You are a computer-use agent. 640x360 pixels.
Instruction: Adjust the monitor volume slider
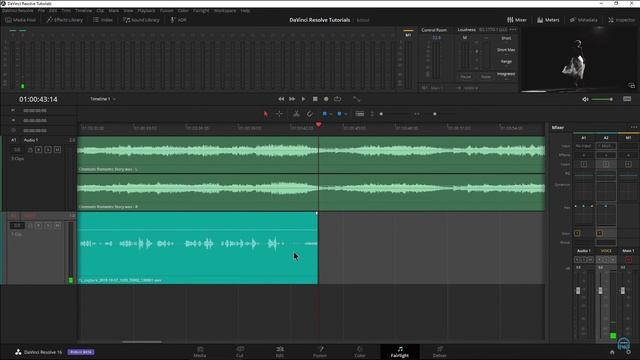602,99
